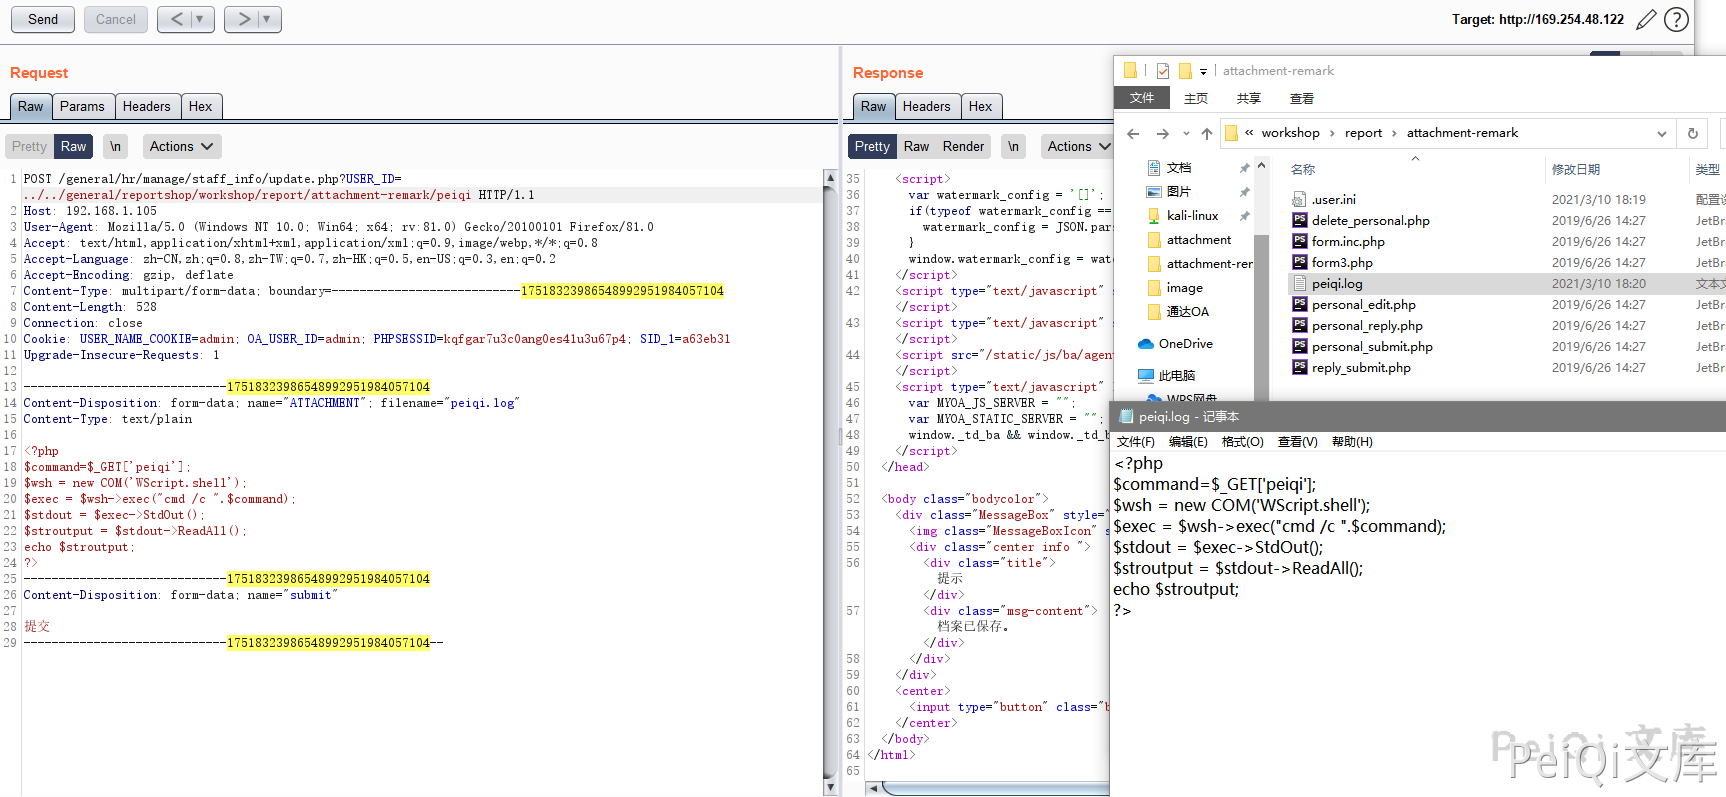Image resolution: width=1726 pixels, height=797 pixels.
Task: Open OneDrive in Explorer sidebar
Action: click(x=1176, y=343)
